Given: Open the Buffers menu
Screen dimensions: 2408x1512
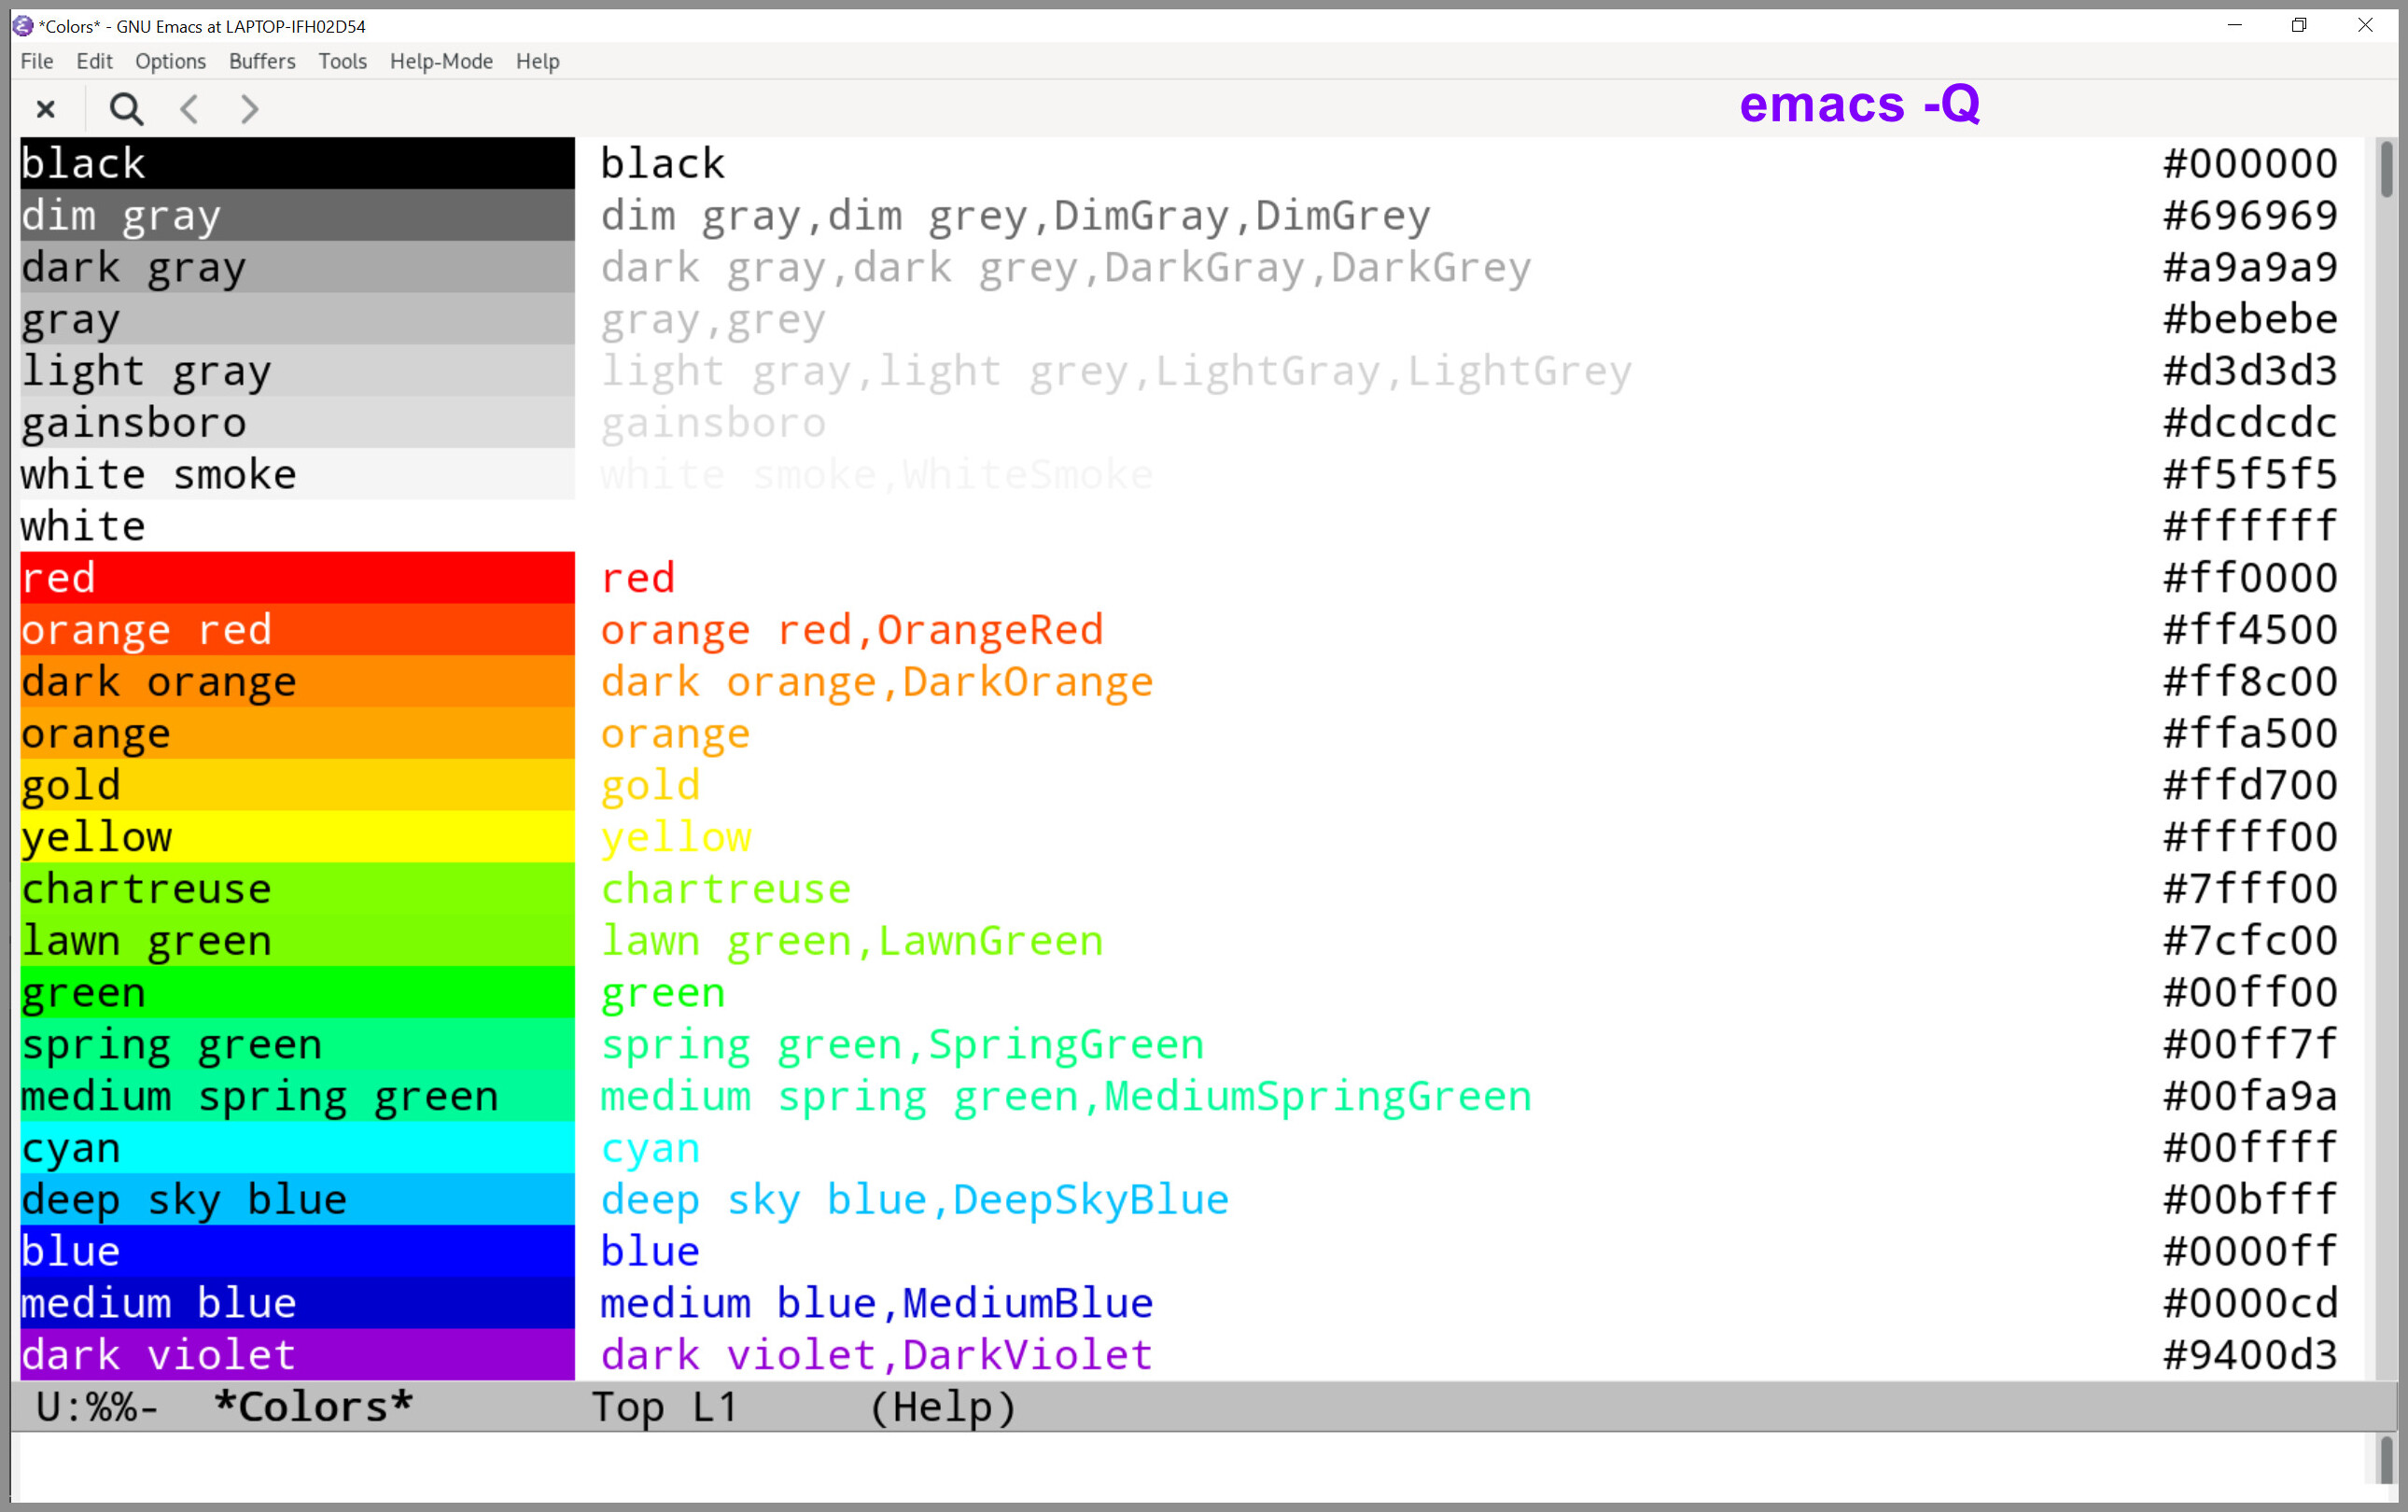Looking at the screenshot, I should [x=262, y=61].
